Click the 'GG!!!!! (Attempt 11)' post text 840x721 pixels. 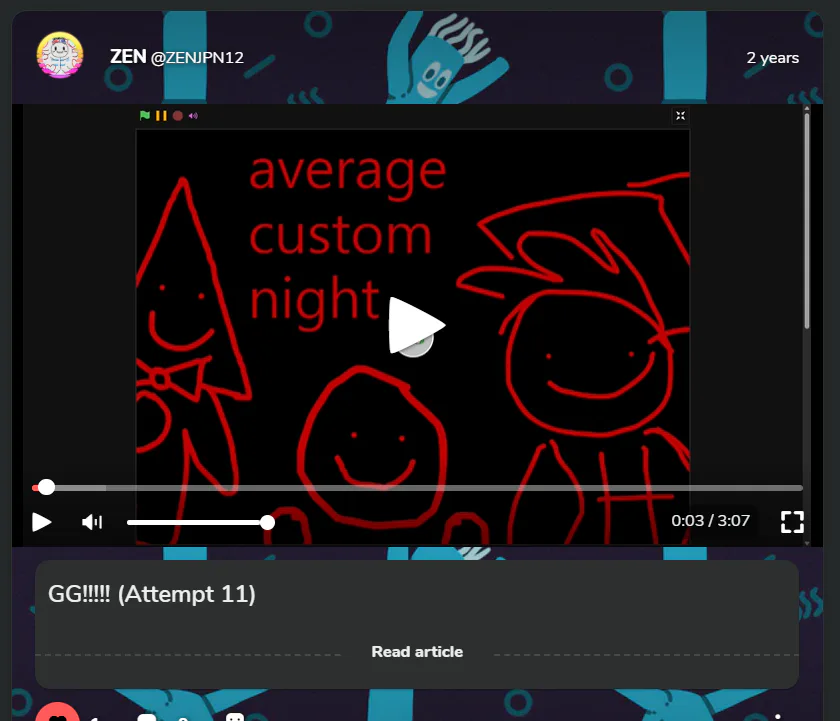[152, 594]
